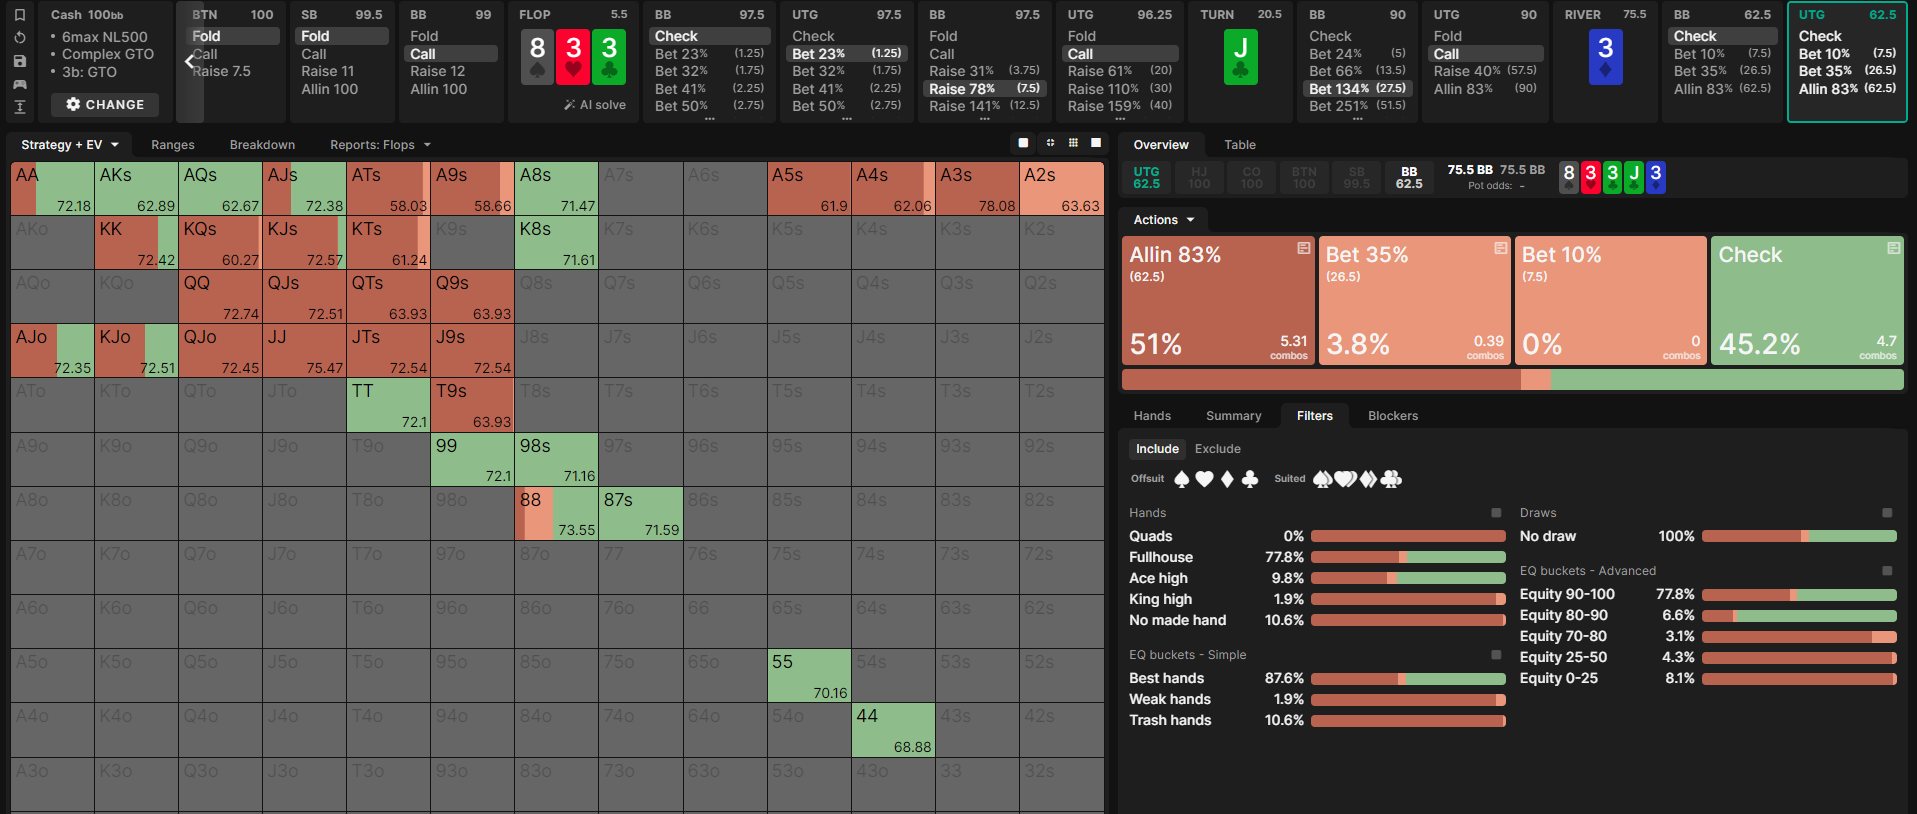The height and width of the screenshot is (814, 1917).
Task: Select the offsuit club filter icon
Action: [x=1250, y=479]
